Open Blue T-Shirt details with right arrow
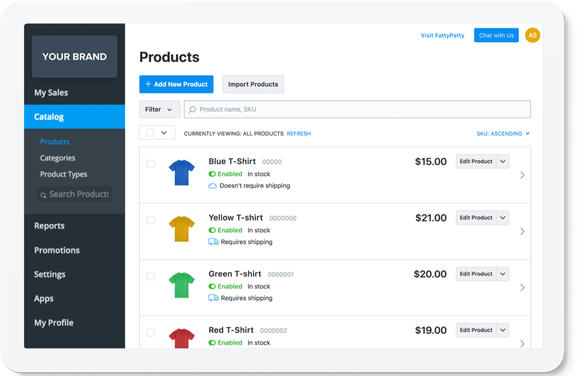Image resolution: width=578 pixels, height=376 pixels. [x=522, y=175]
